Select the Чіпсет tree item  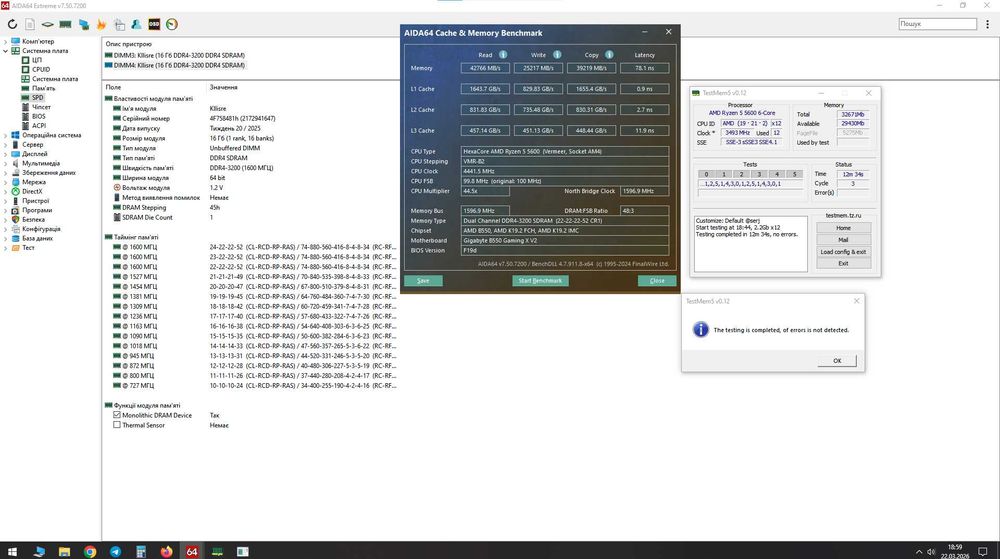[41, 107]
